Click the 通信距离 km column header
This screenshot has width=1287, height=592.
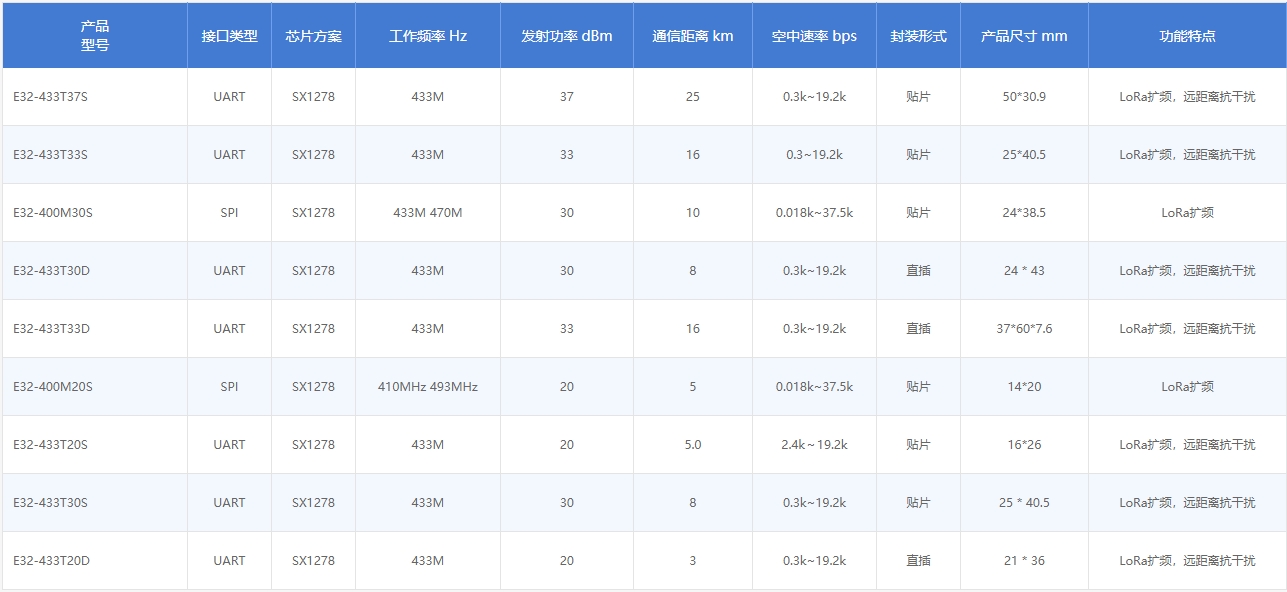pyautogui.click(x=692, y=35)
